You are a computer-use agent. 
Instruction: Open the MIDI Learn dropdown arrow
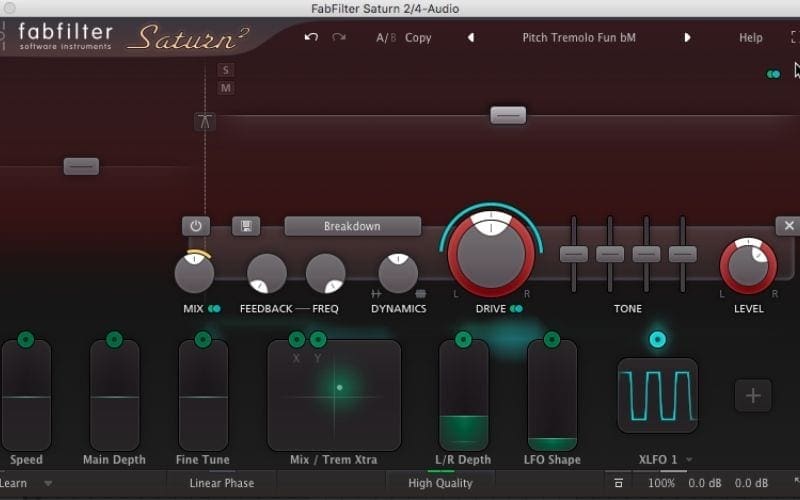pos(47,483)
